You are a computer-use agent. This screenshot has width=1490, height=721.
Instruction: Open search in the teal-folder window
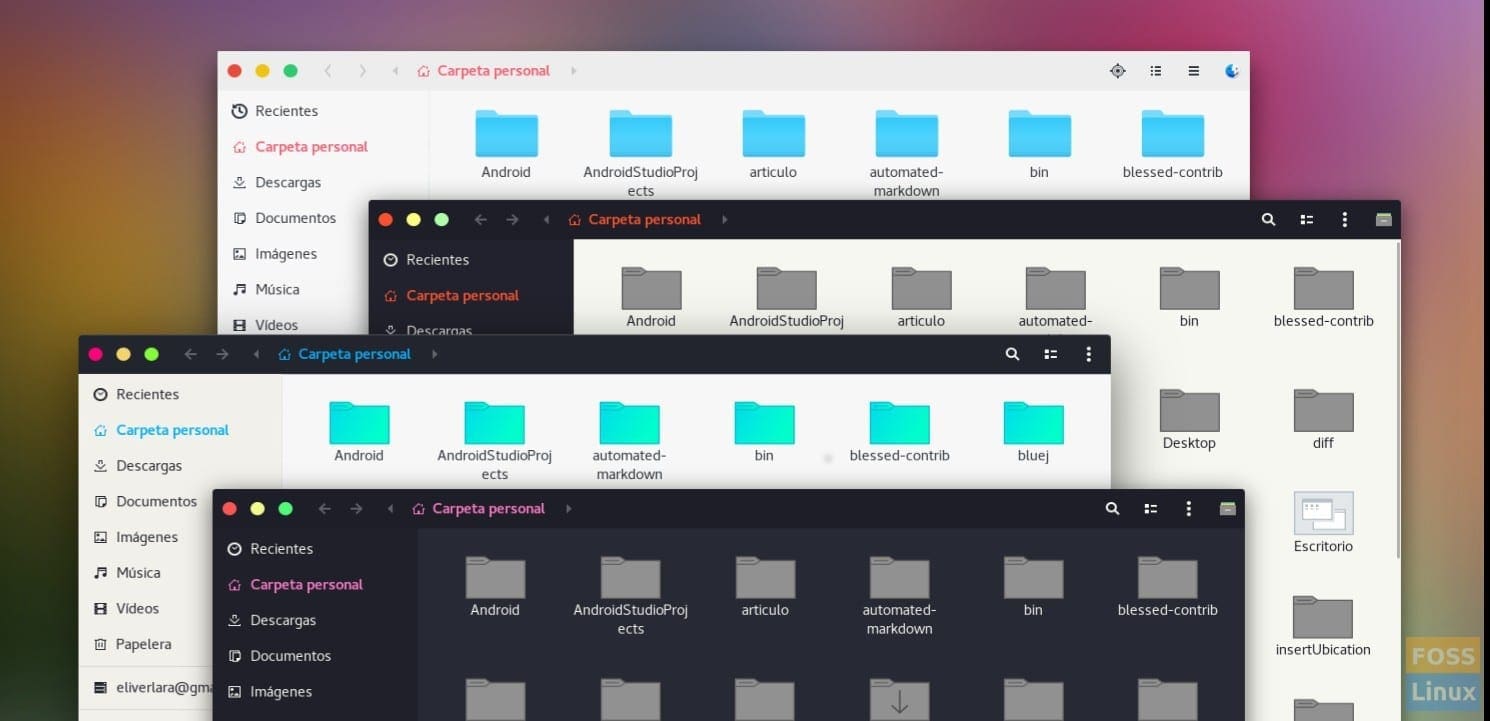[1012, 354]
